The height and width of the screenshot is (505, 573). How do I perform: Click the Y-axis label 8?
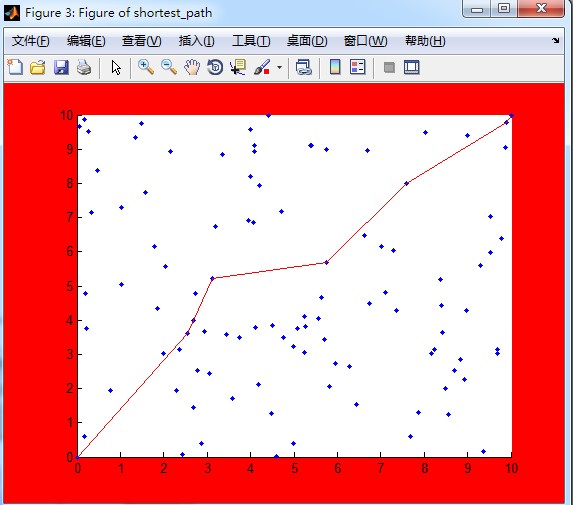(70, 183)
